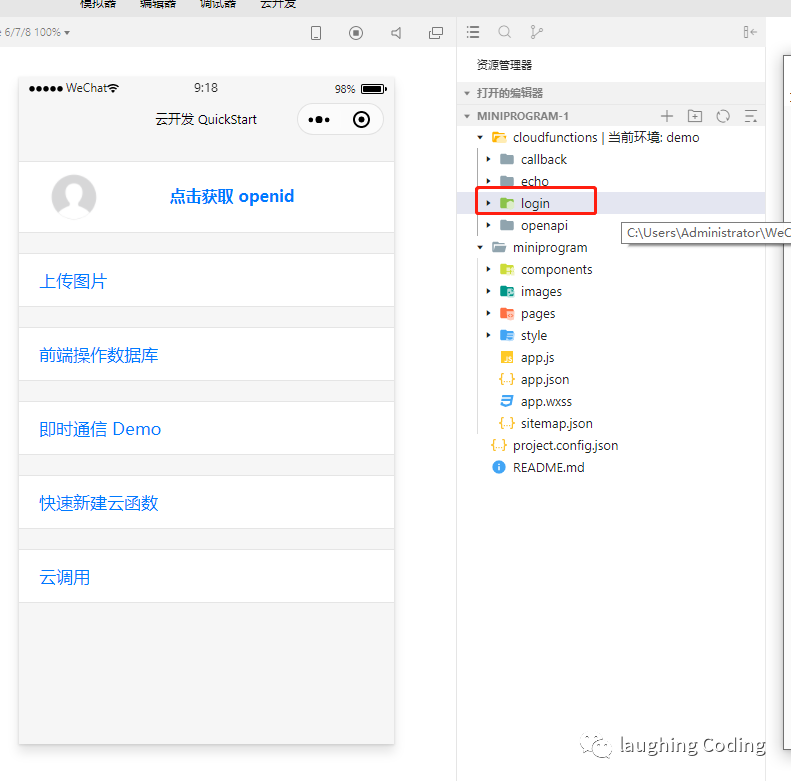
Task: Toggle the device rotation phone icon
Action: 316,33
